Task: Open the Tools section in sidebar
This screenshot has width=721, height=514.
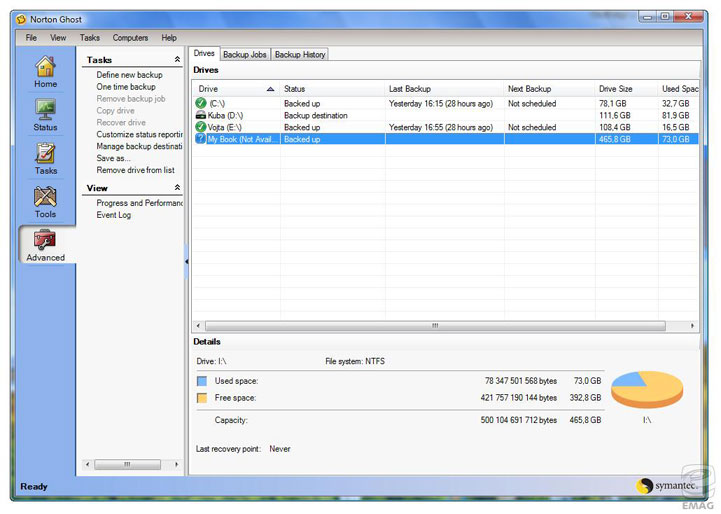Action: 45,202
